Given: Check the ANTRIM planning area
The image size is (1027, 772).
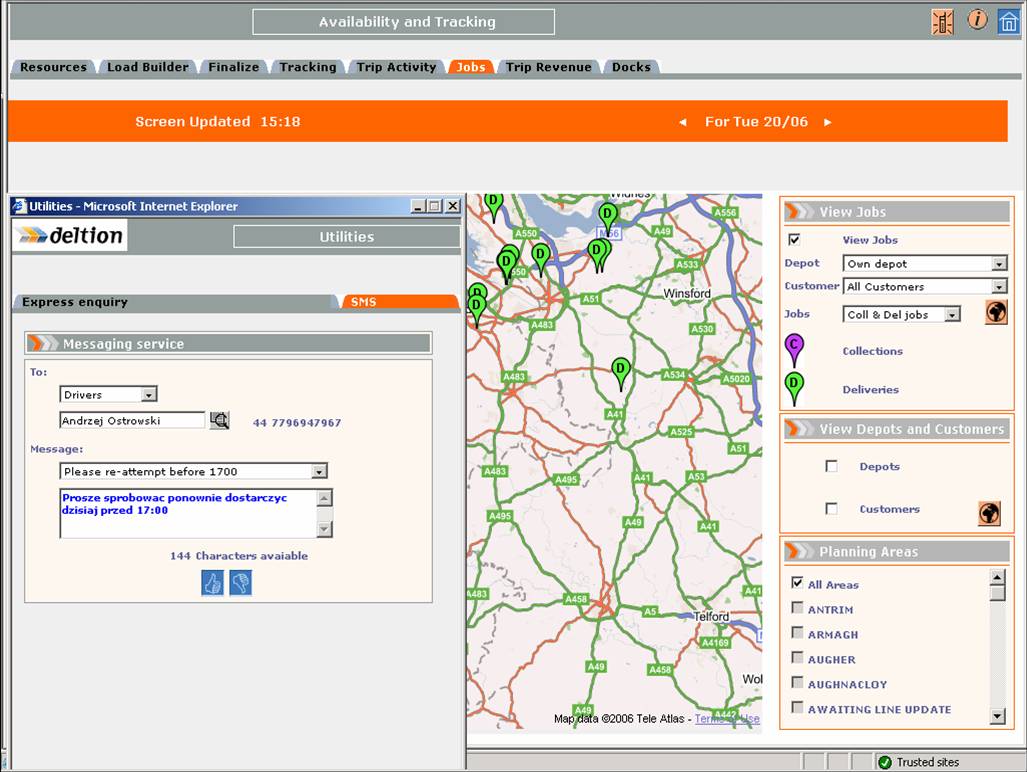Looking at the screenshot, I should [797, 608].
